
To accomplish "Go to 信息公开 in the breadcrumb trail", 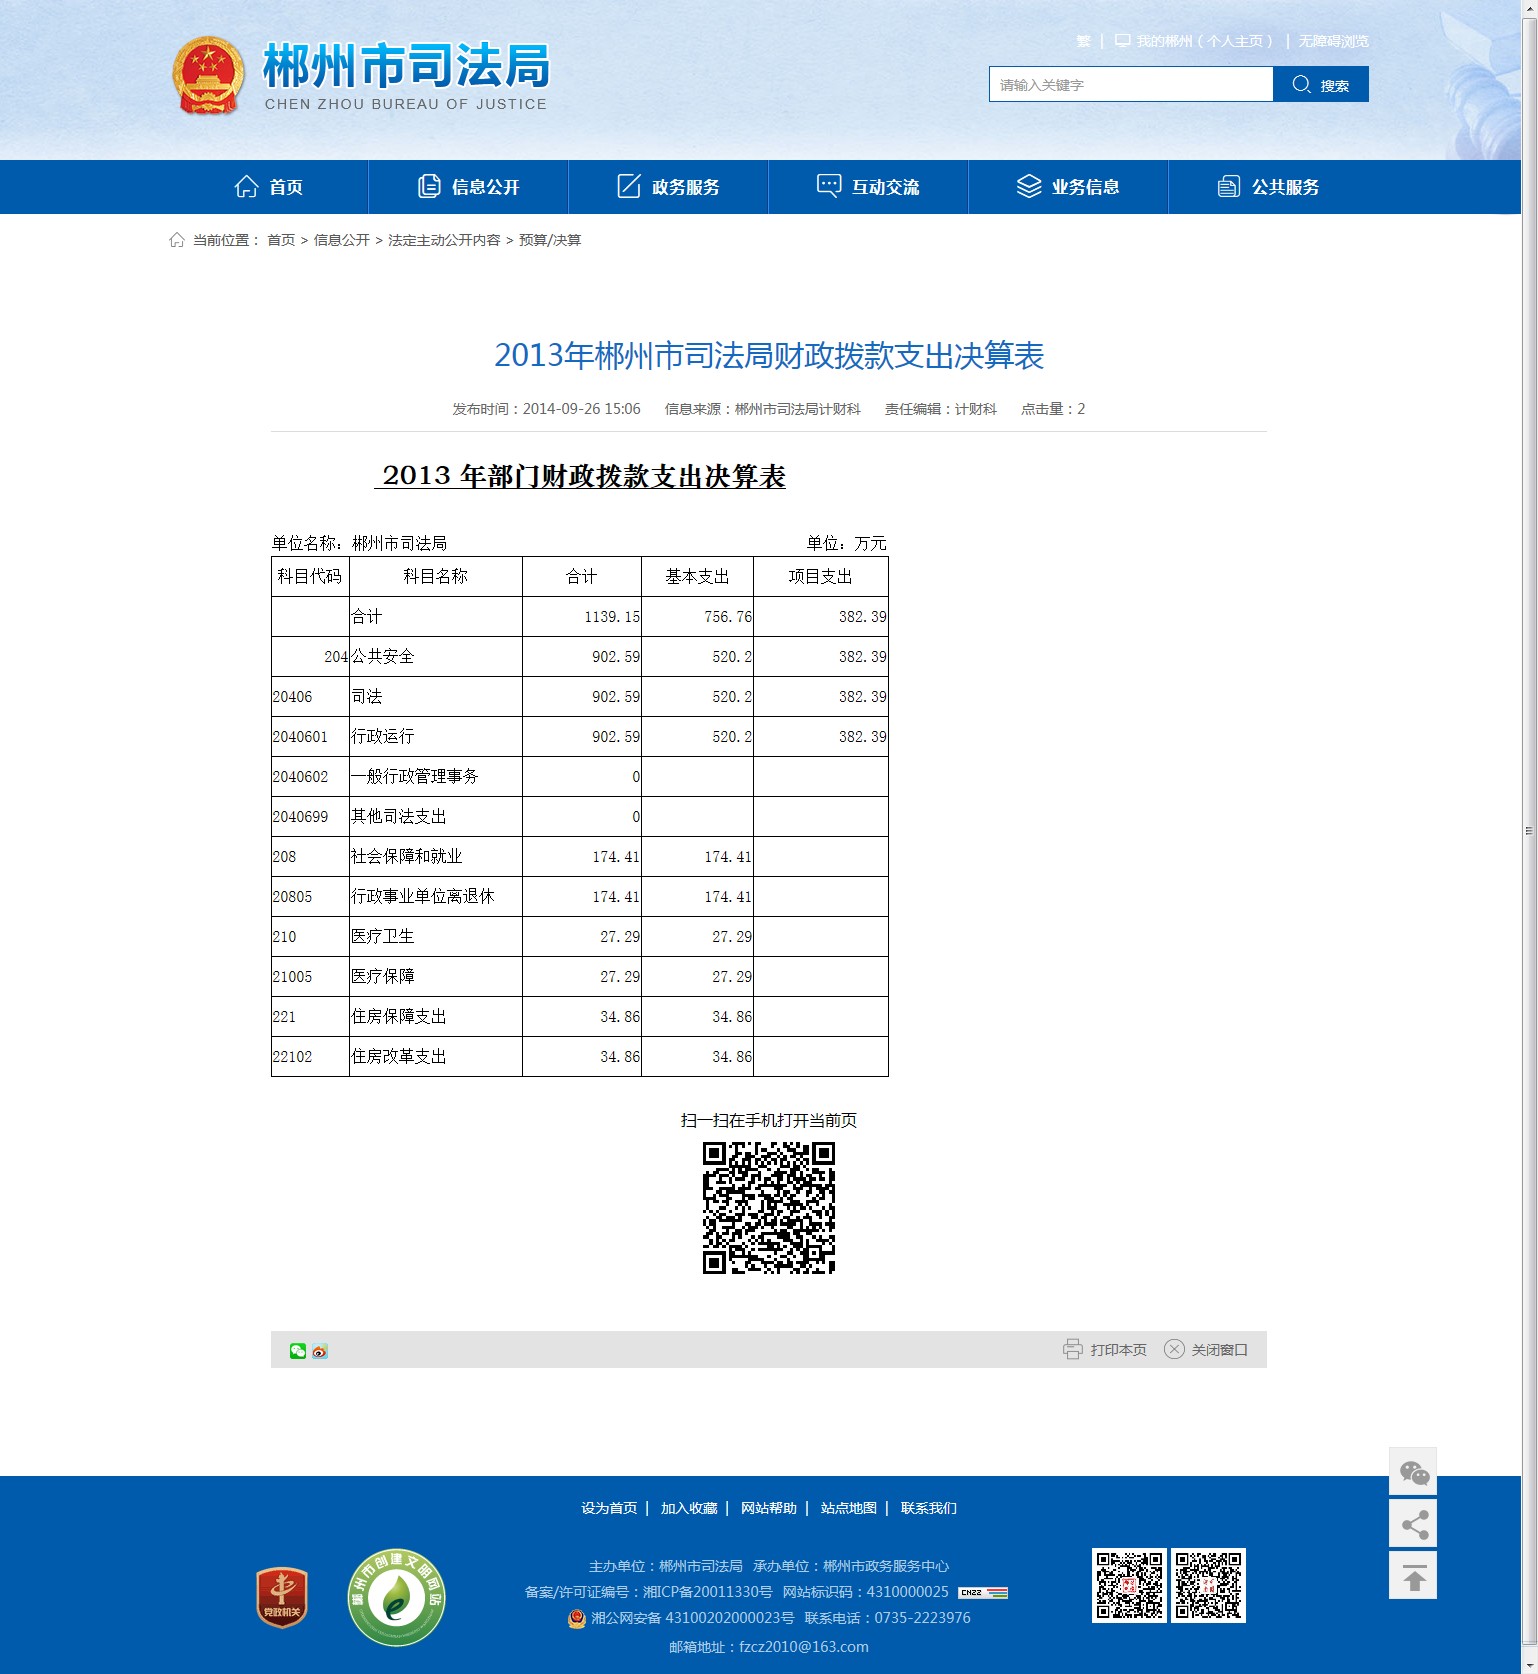I will [342, 240].
